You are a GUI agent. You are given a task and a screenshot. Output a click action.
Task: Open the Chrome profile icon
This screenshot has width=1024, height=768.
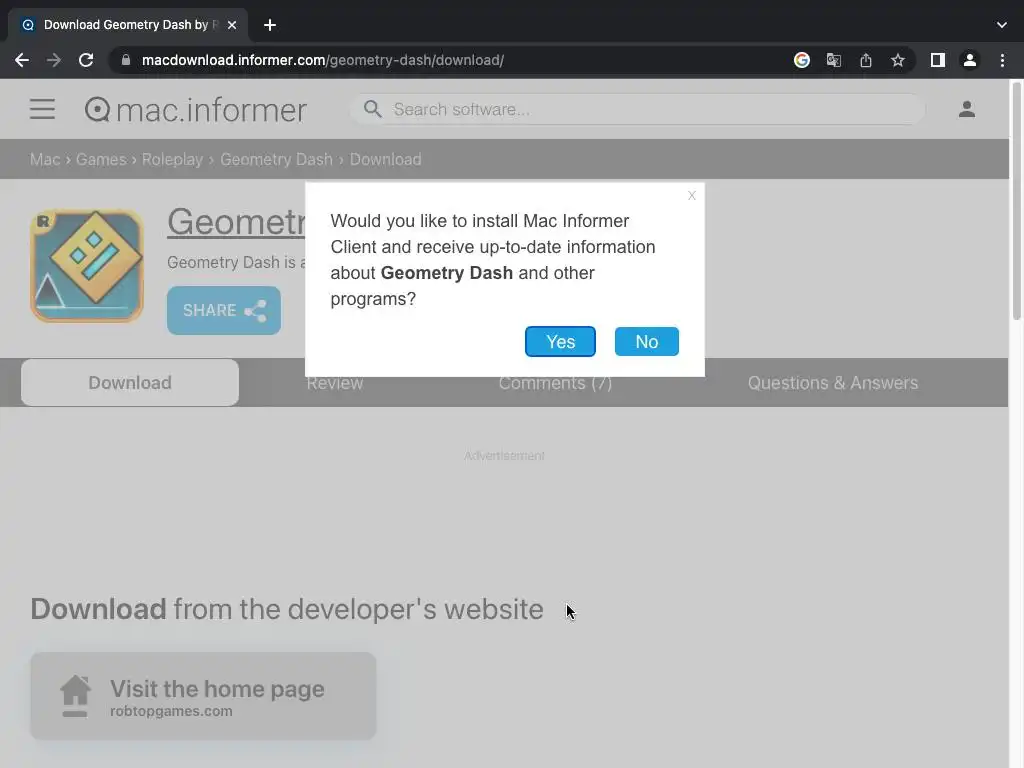(969, 60)
